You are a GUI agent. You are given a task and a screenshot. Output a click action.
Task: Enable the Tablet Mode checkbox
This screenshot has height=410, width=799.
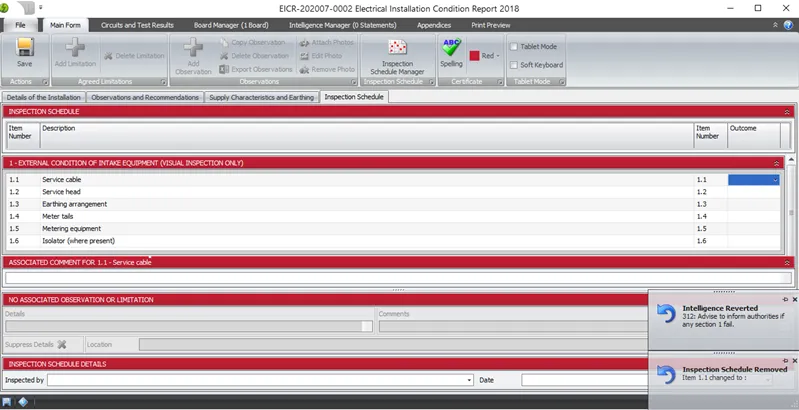point(514,46)
